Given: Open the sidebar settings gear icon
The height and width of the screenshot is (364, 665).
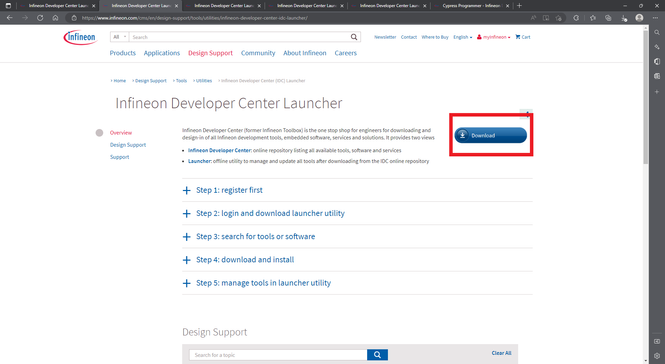Looking at the screenshot, I should pyautogui.click(x=657, y=356).
